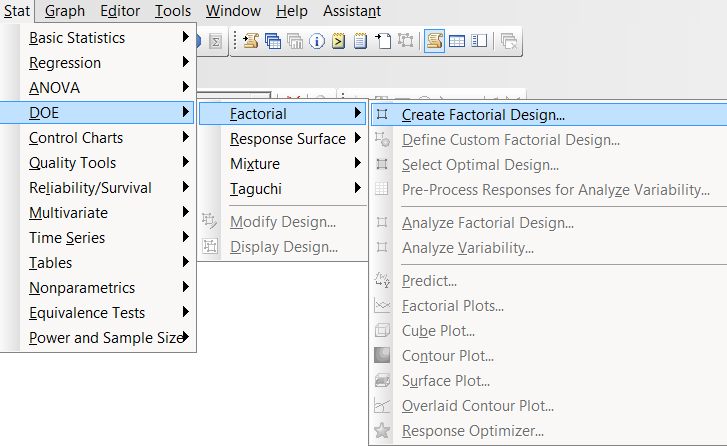727x446 pixels.
Task: Open the Help menu
Action: pyautogui.click(x=292, y=11)
